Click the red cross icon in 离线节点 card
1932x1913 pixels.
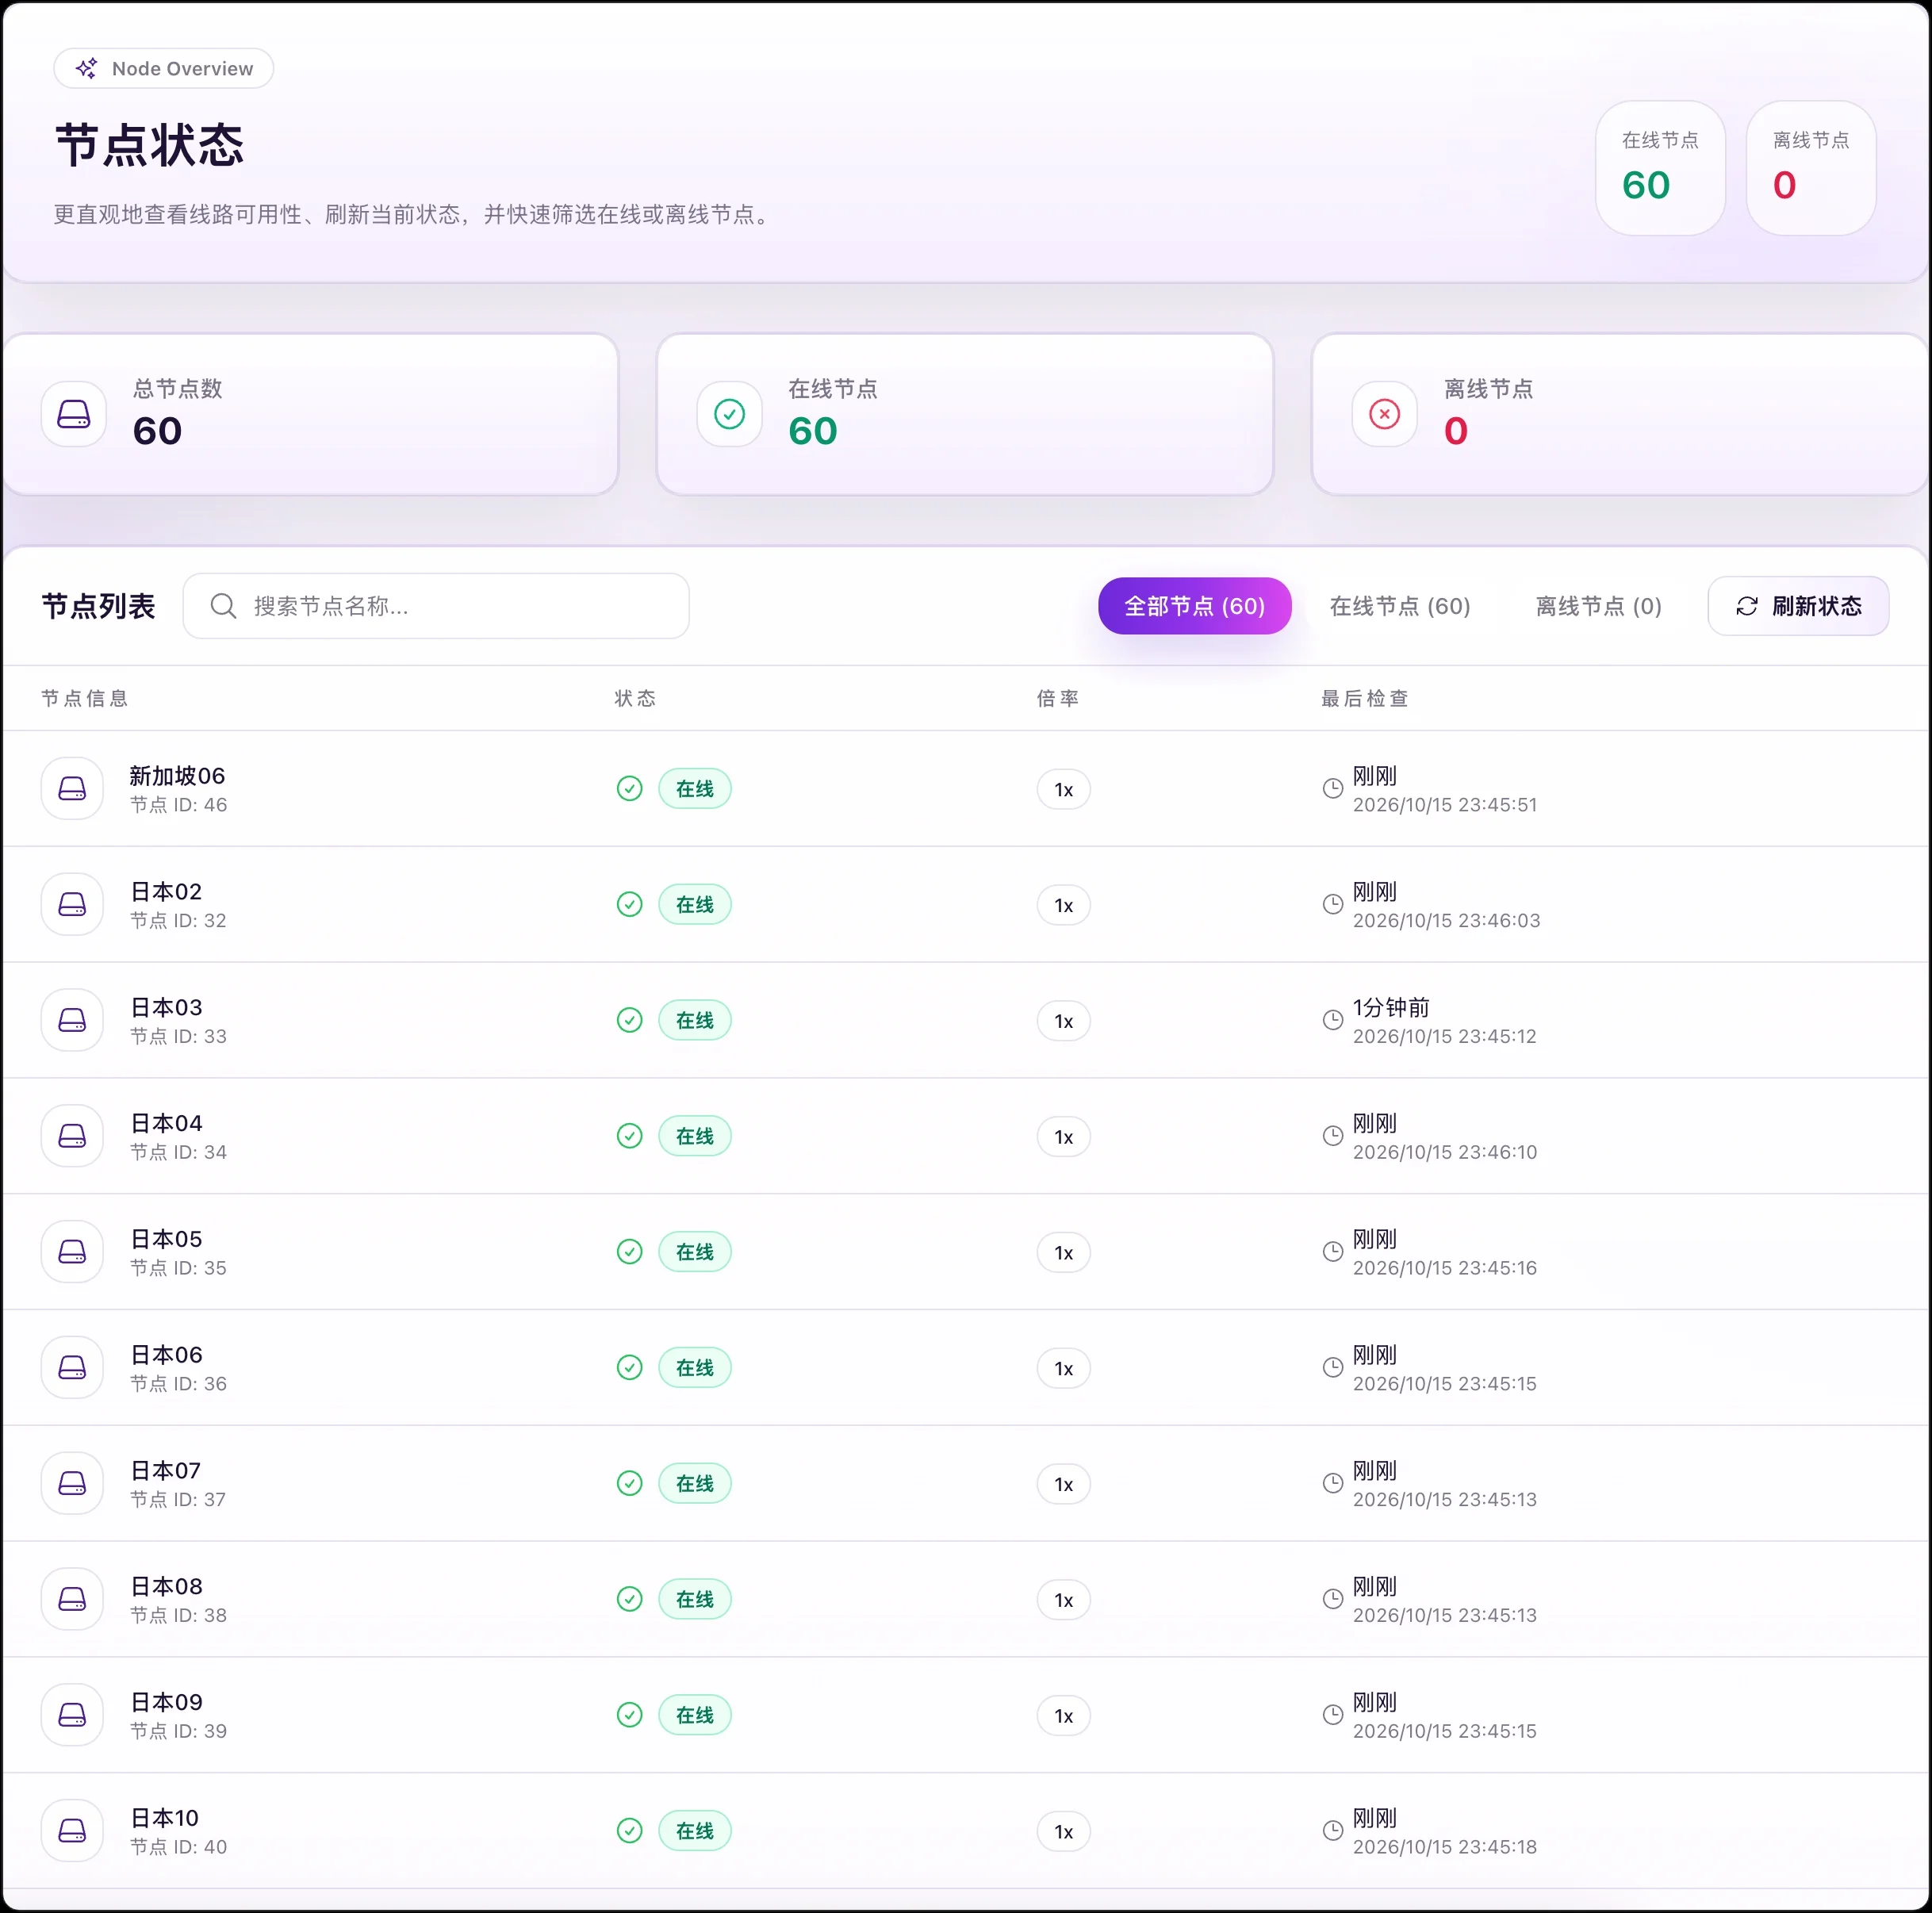coord(1385,414)
